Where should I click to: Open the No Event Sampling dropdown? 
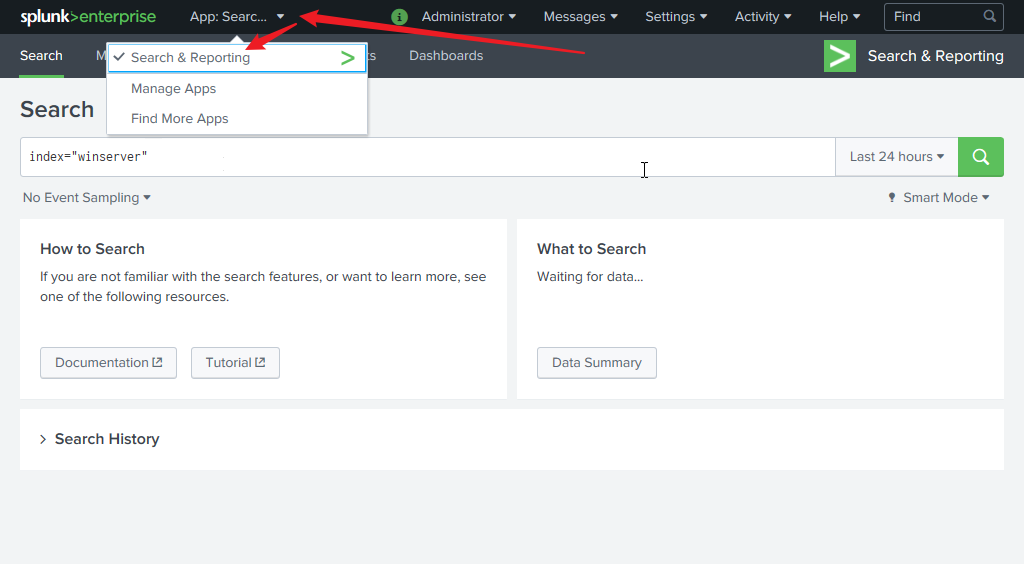[87, 198]
